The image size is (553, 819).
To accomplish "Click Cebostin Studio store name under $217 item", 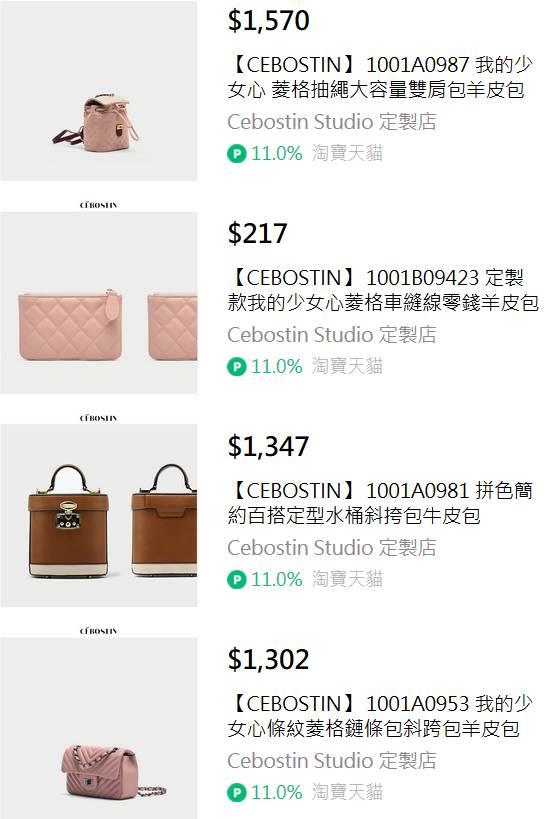I will (x=332, y=335).
